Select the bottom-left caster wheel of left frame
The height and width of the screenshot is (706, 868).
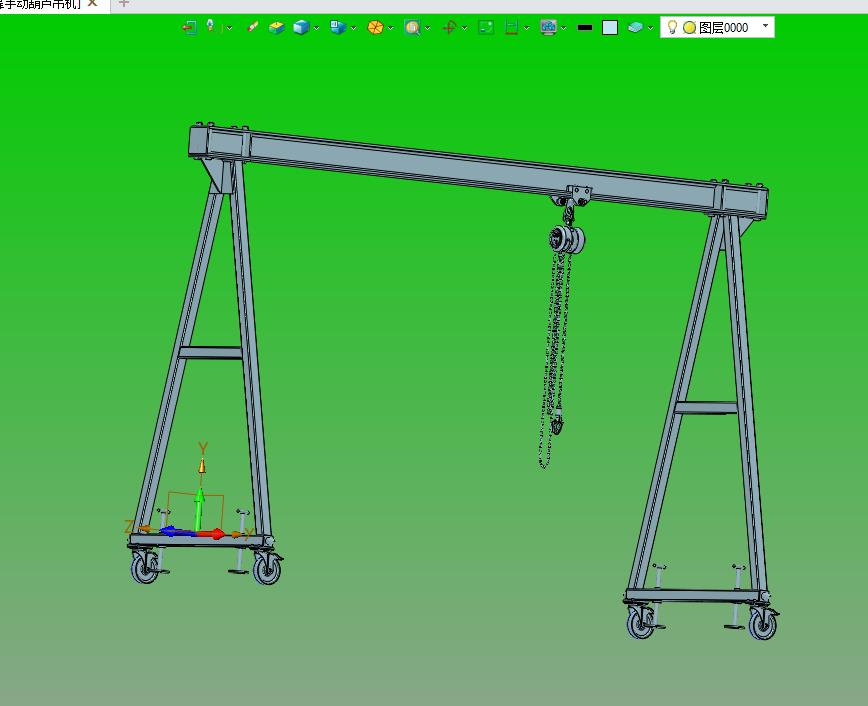click(144, 568)
